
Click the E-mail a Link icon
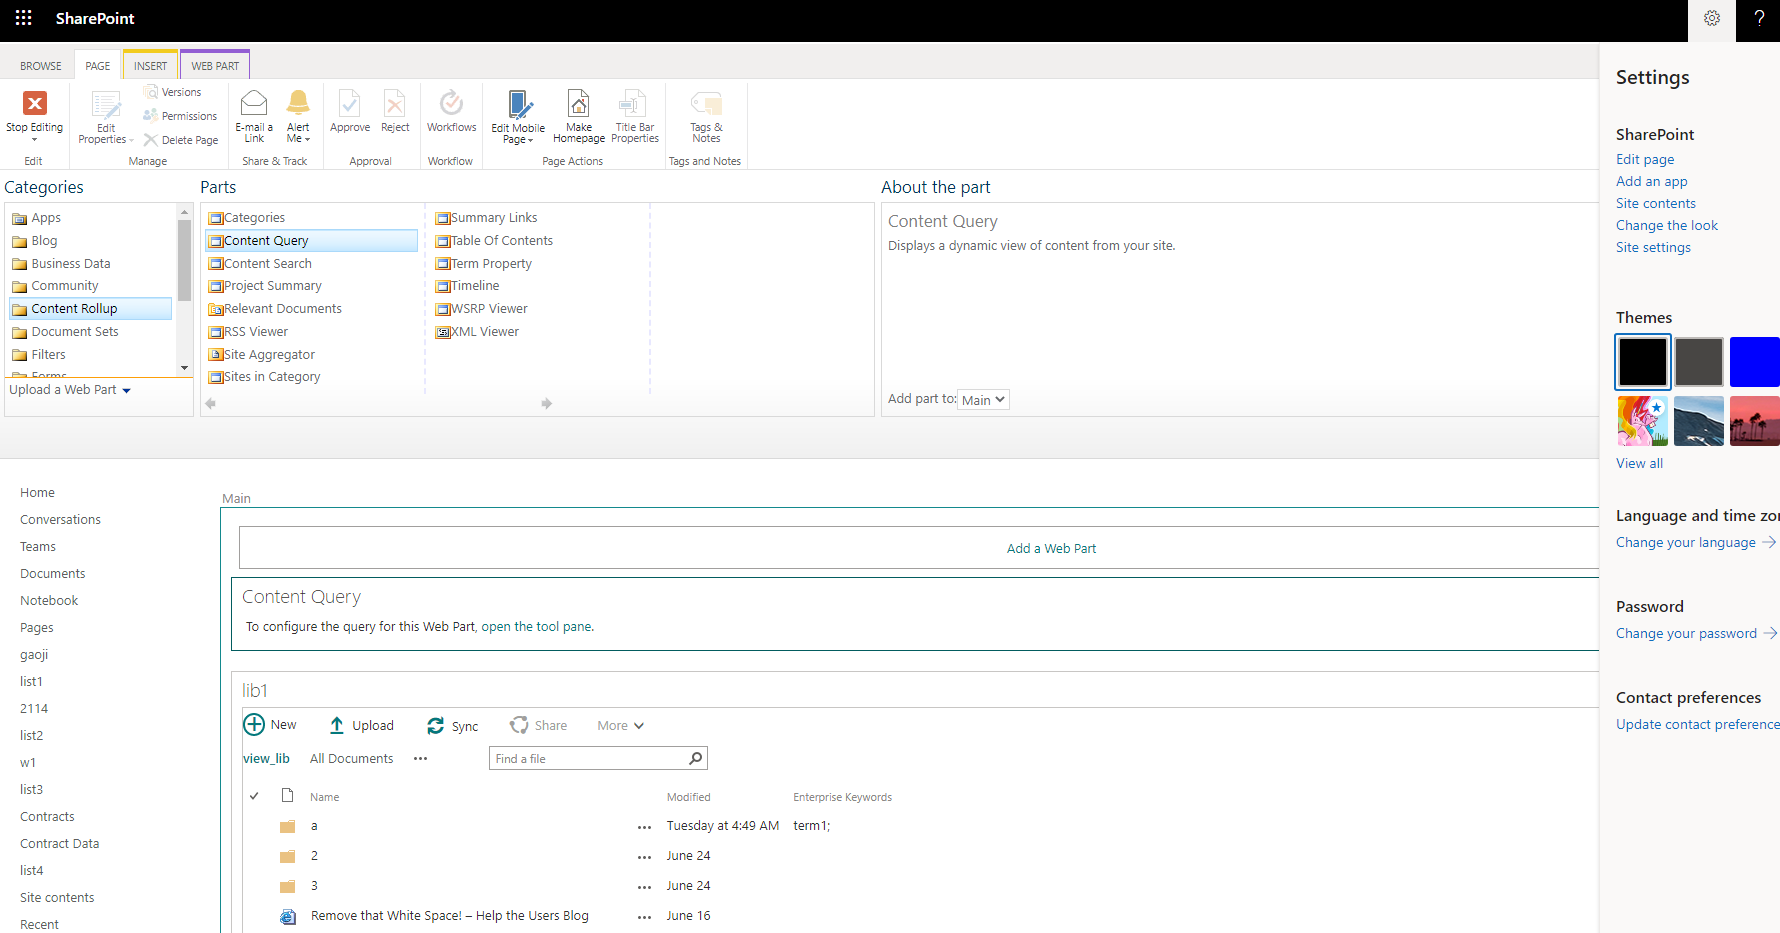[x=254, y=102]
